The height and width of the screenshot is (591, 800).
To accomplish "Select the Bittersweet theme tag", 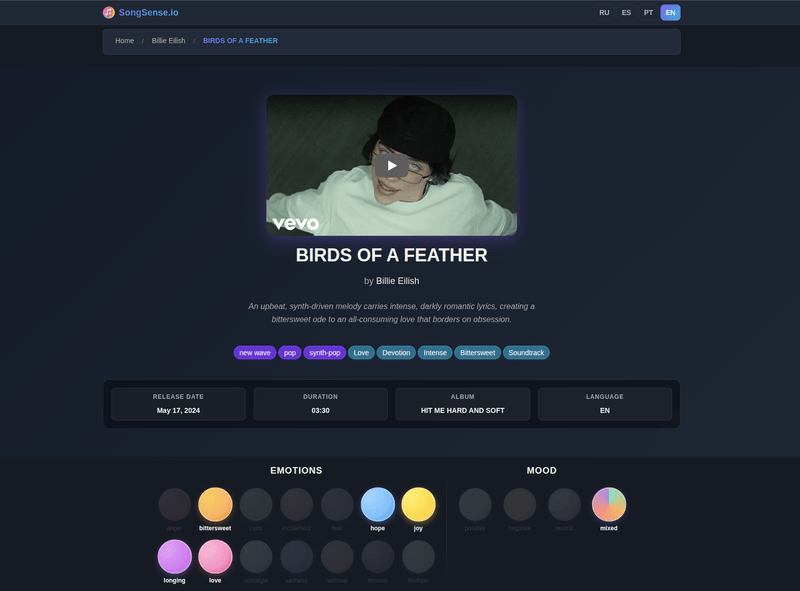I will pos(478,353).
